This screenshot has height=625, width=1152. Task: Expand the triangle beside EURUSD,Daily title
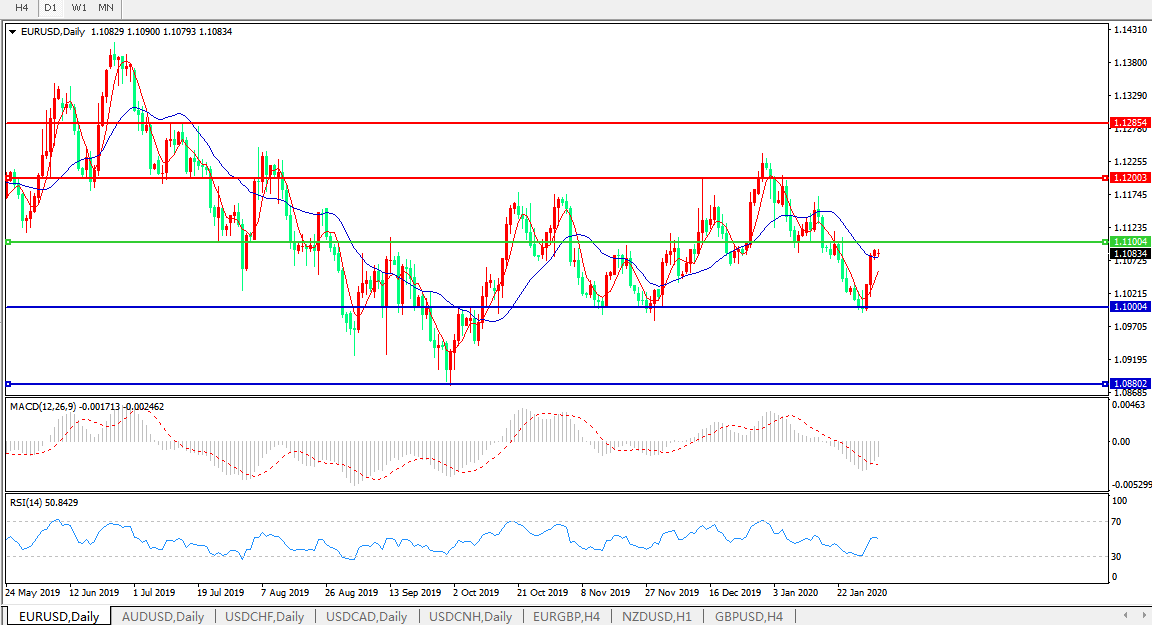click(12, 32)
